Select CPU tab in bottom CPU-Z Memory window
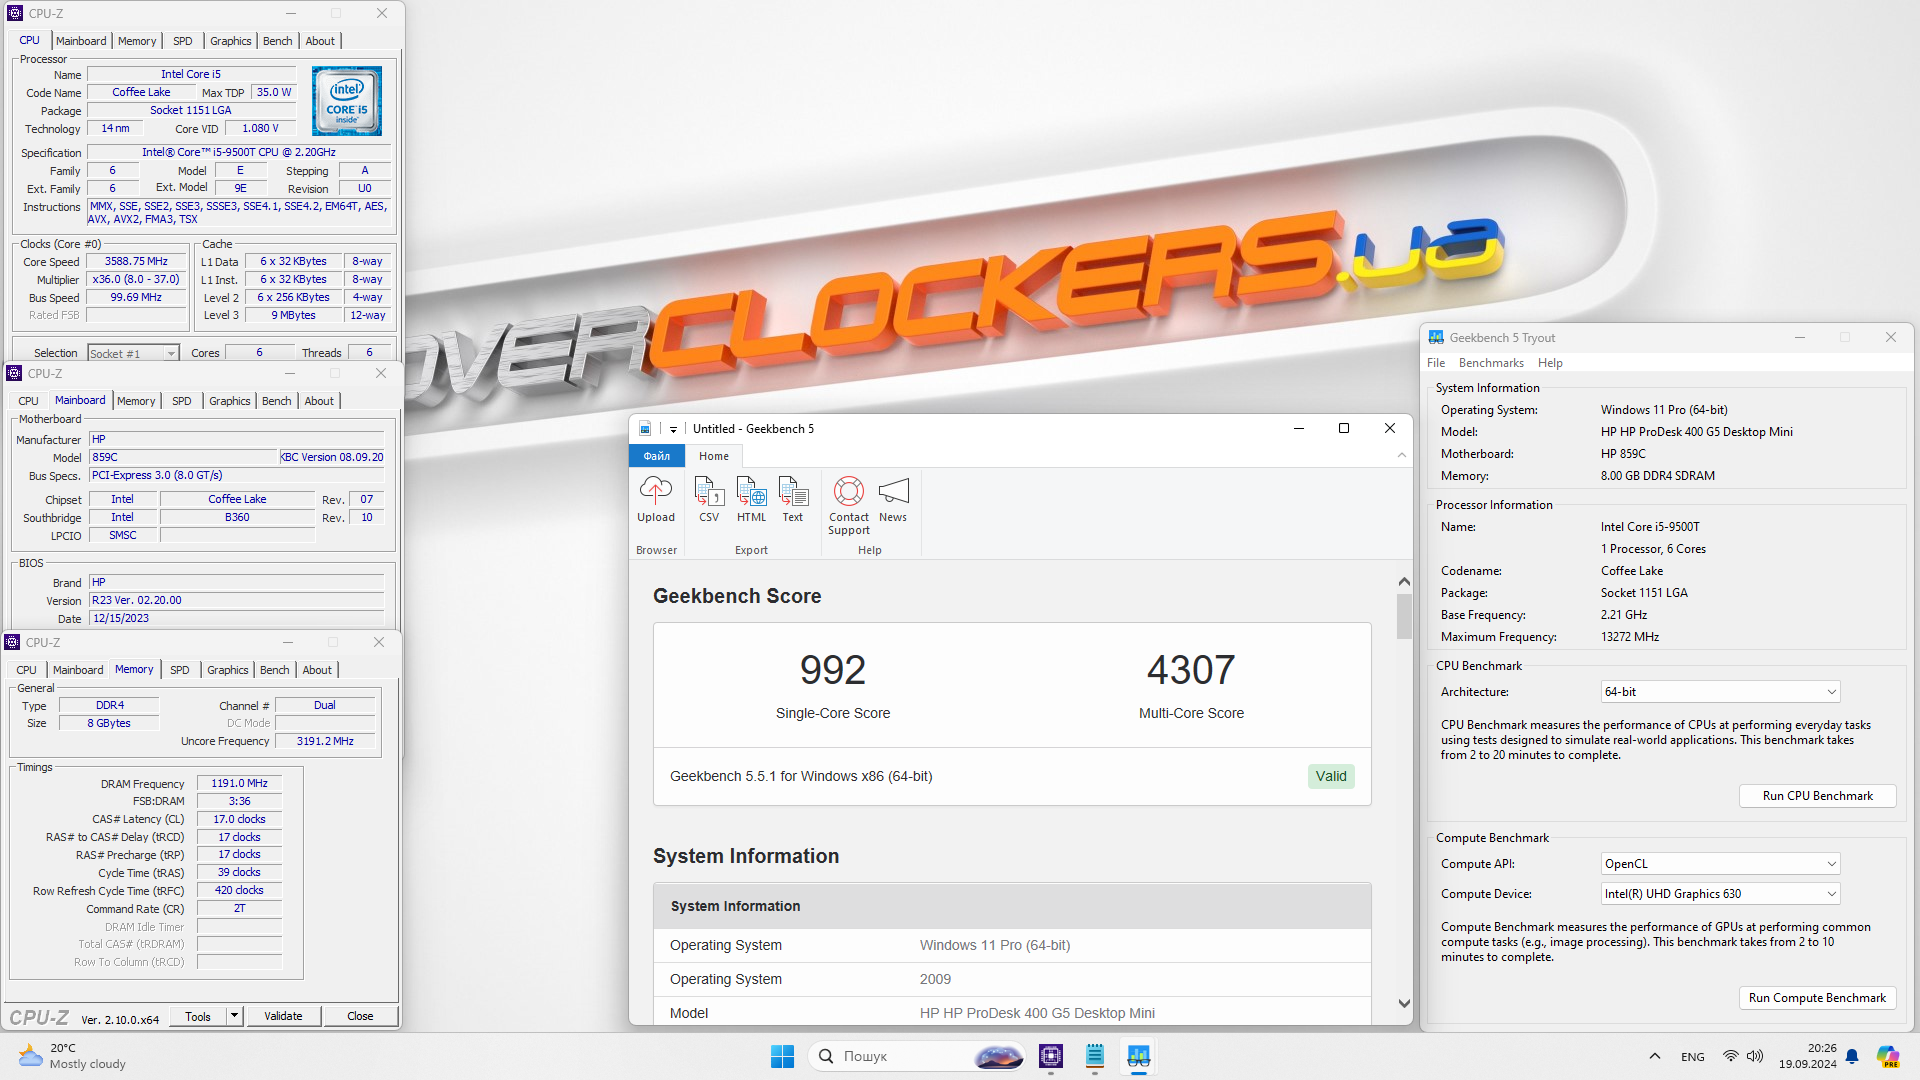This screenshot has width=1920, height=1080. point(26,670)
